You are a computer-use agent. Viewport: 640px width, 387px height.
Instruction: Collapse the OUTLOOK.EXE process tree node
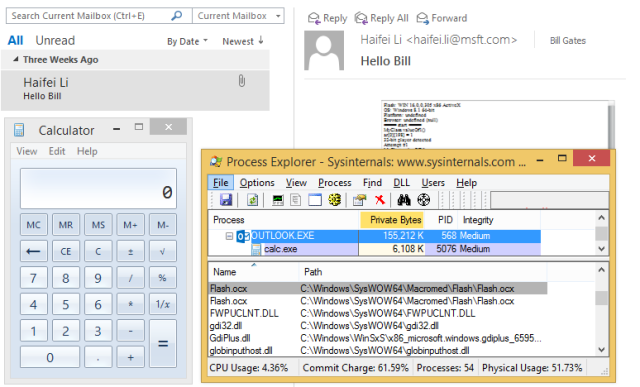point(229,236)
